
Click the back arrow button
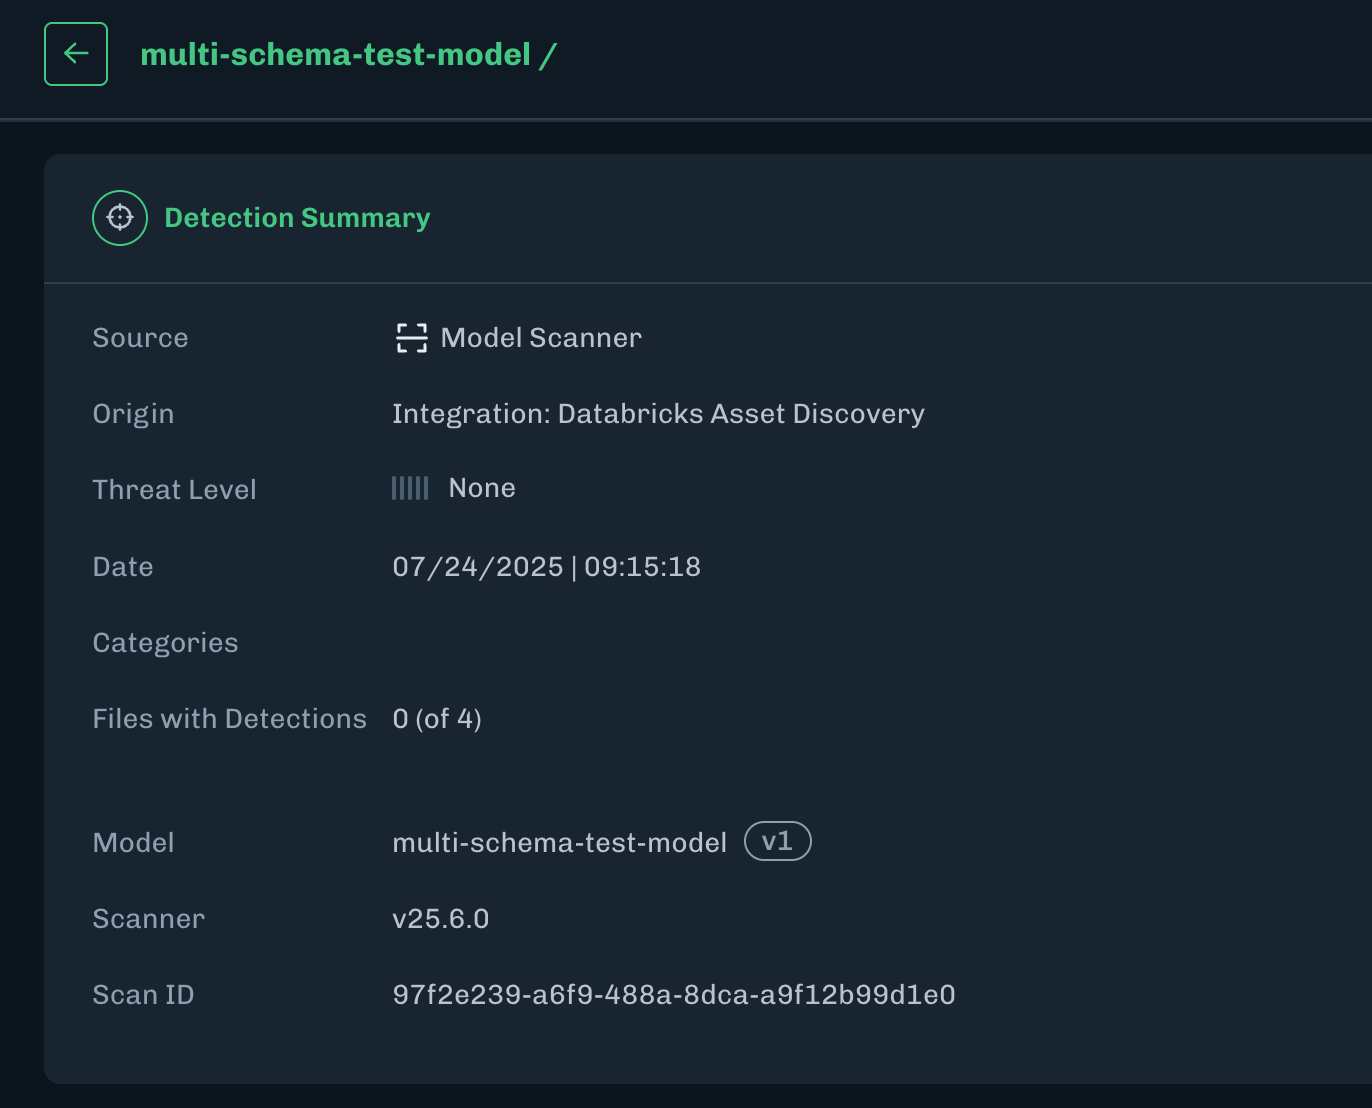76,54
